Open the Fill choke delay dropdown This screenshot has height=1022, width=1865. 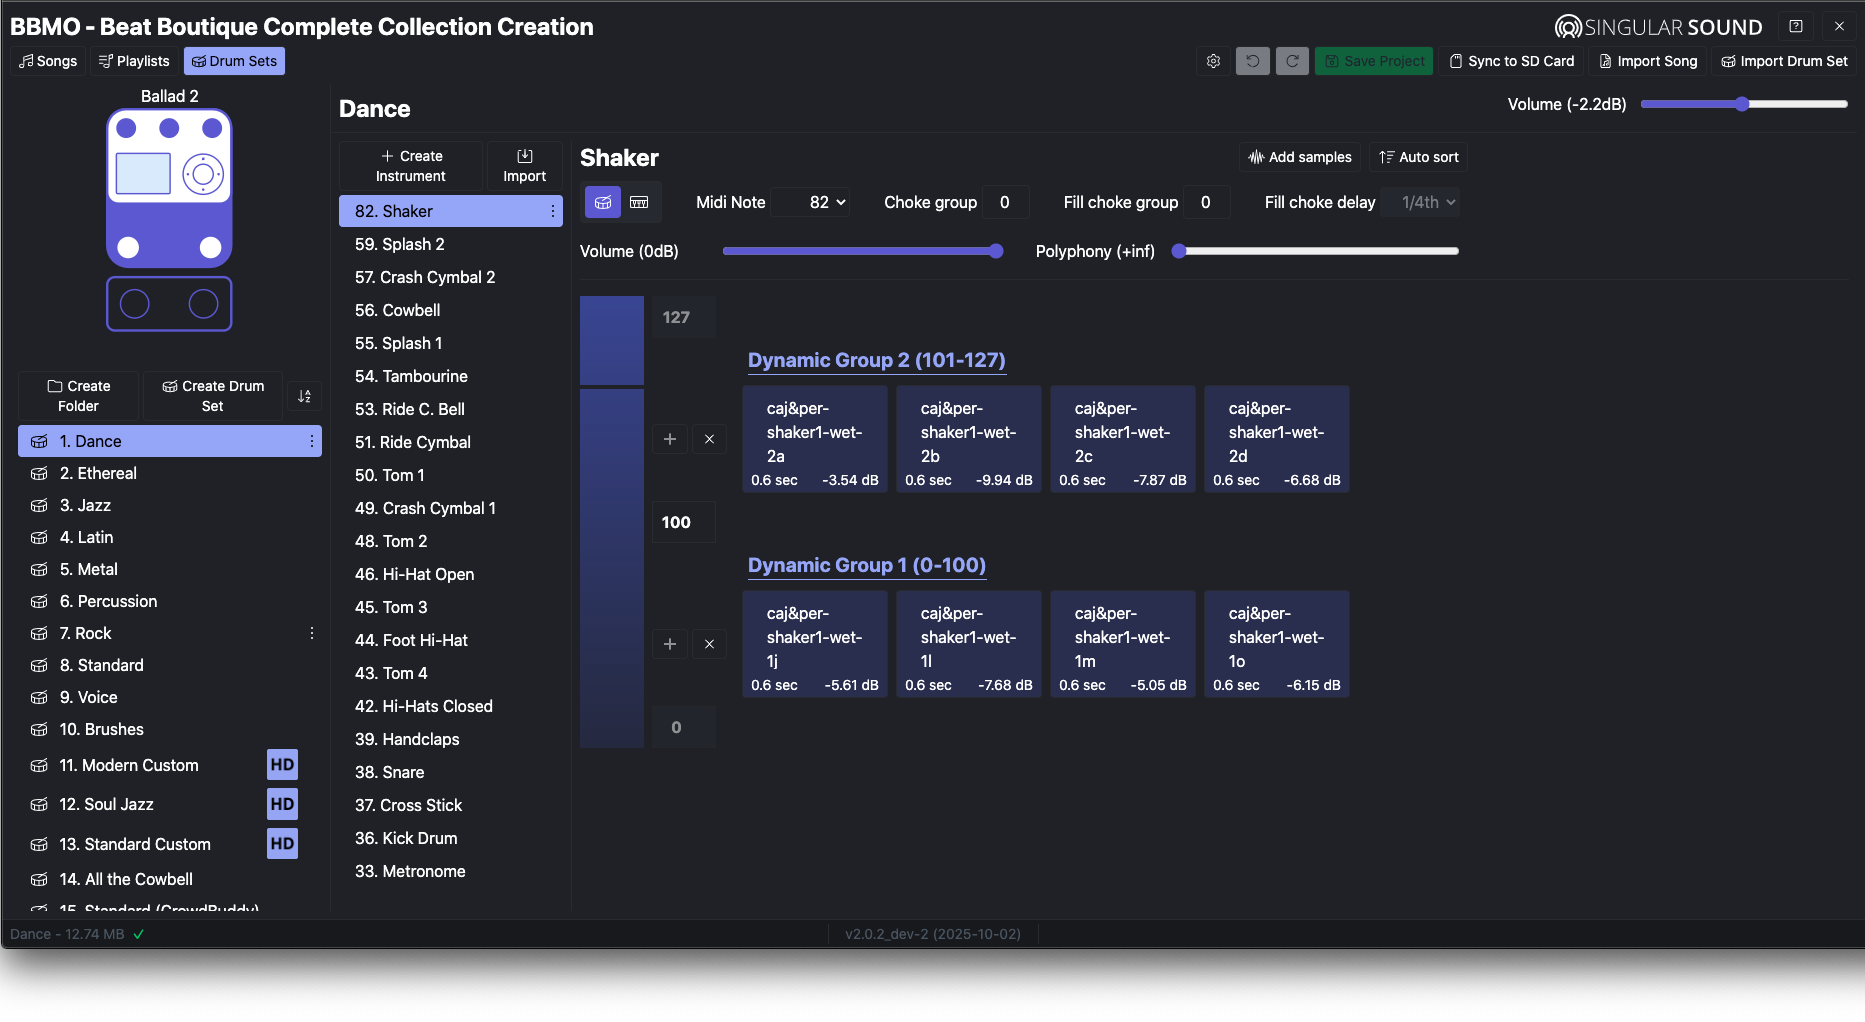[1419, 201]
